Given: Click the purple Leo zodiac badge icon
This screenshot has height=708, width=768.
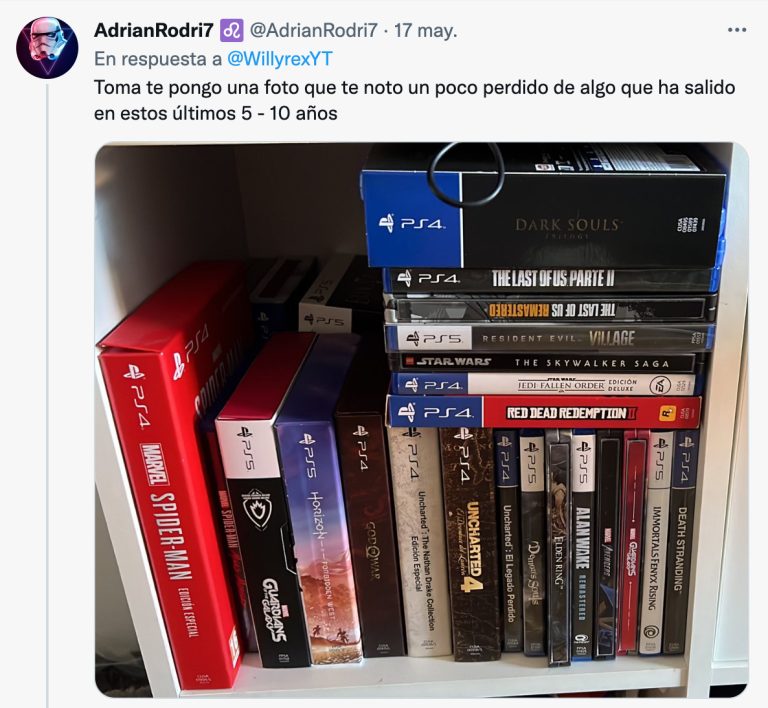Looking at the screenshot, I should click(232, 31).
